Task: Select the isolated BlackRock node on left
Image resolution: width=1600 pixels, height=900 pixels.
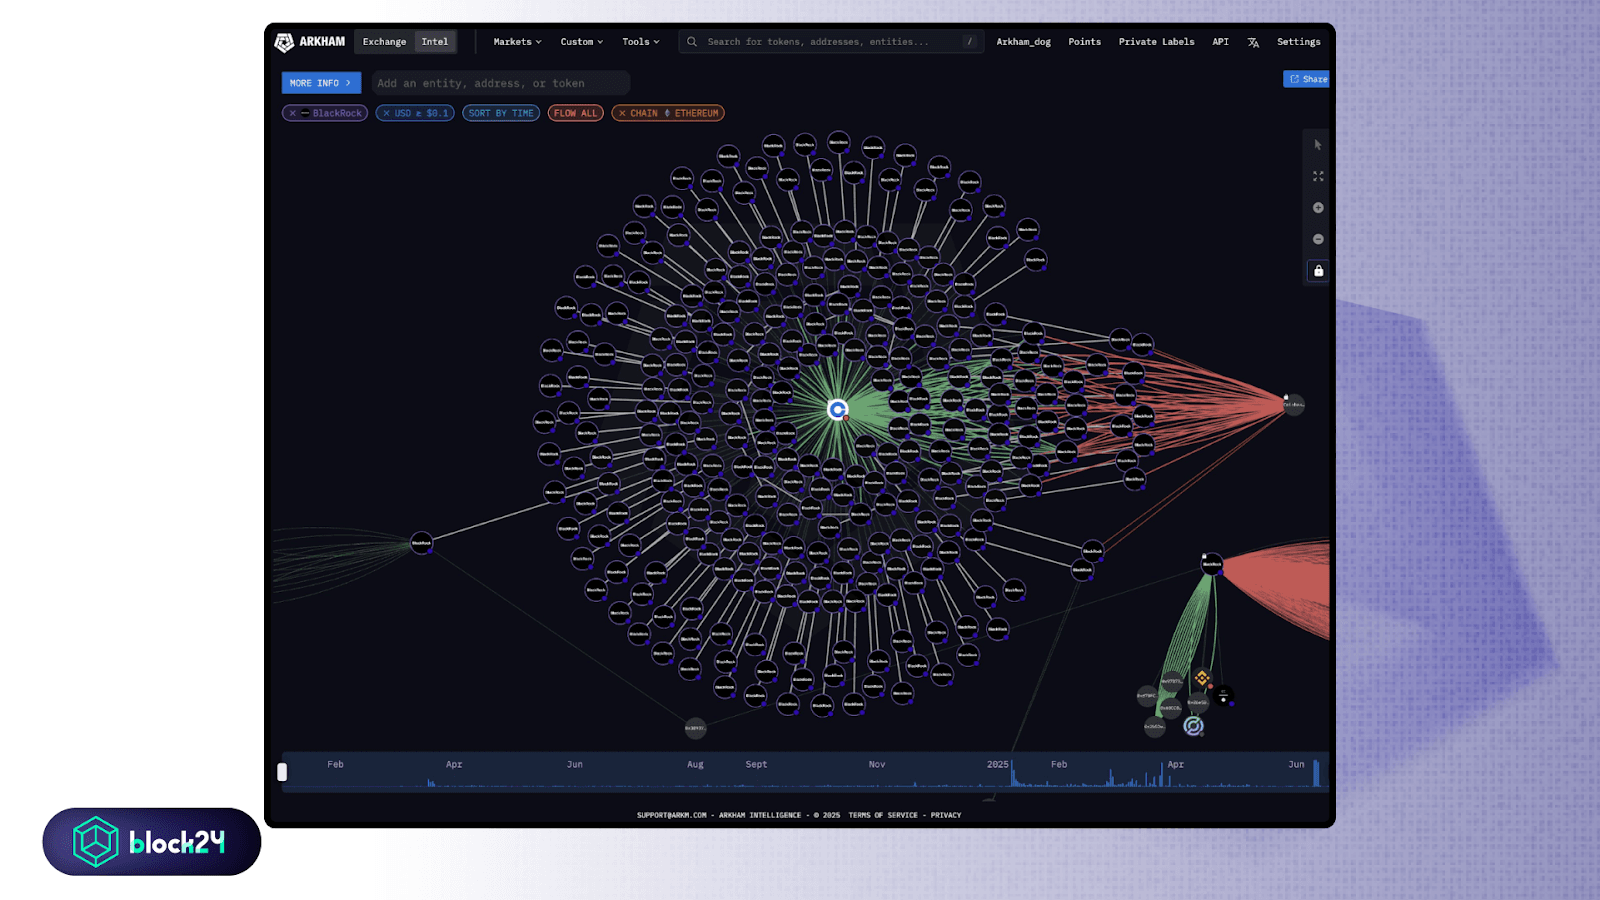Action: (422, 543)
